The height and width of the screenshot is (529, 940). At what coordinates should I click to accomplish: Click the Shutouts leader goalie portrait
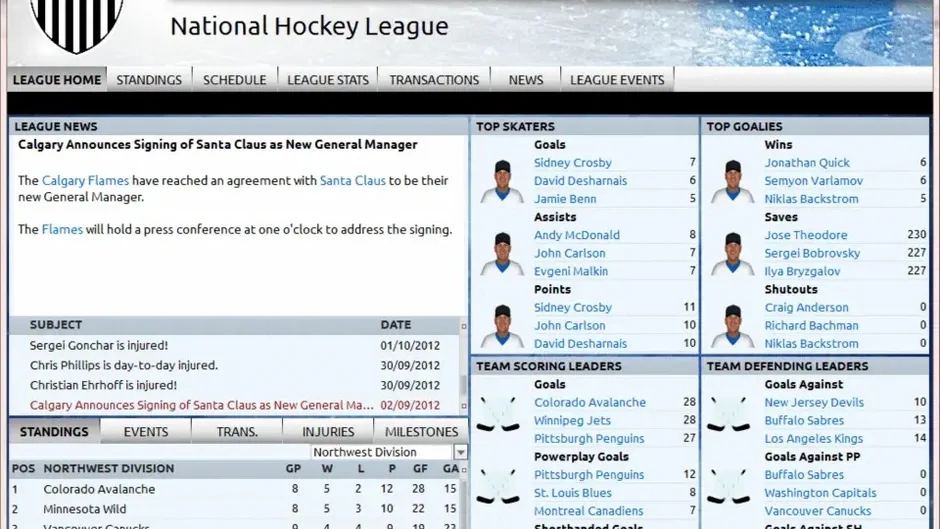[733, 326]
